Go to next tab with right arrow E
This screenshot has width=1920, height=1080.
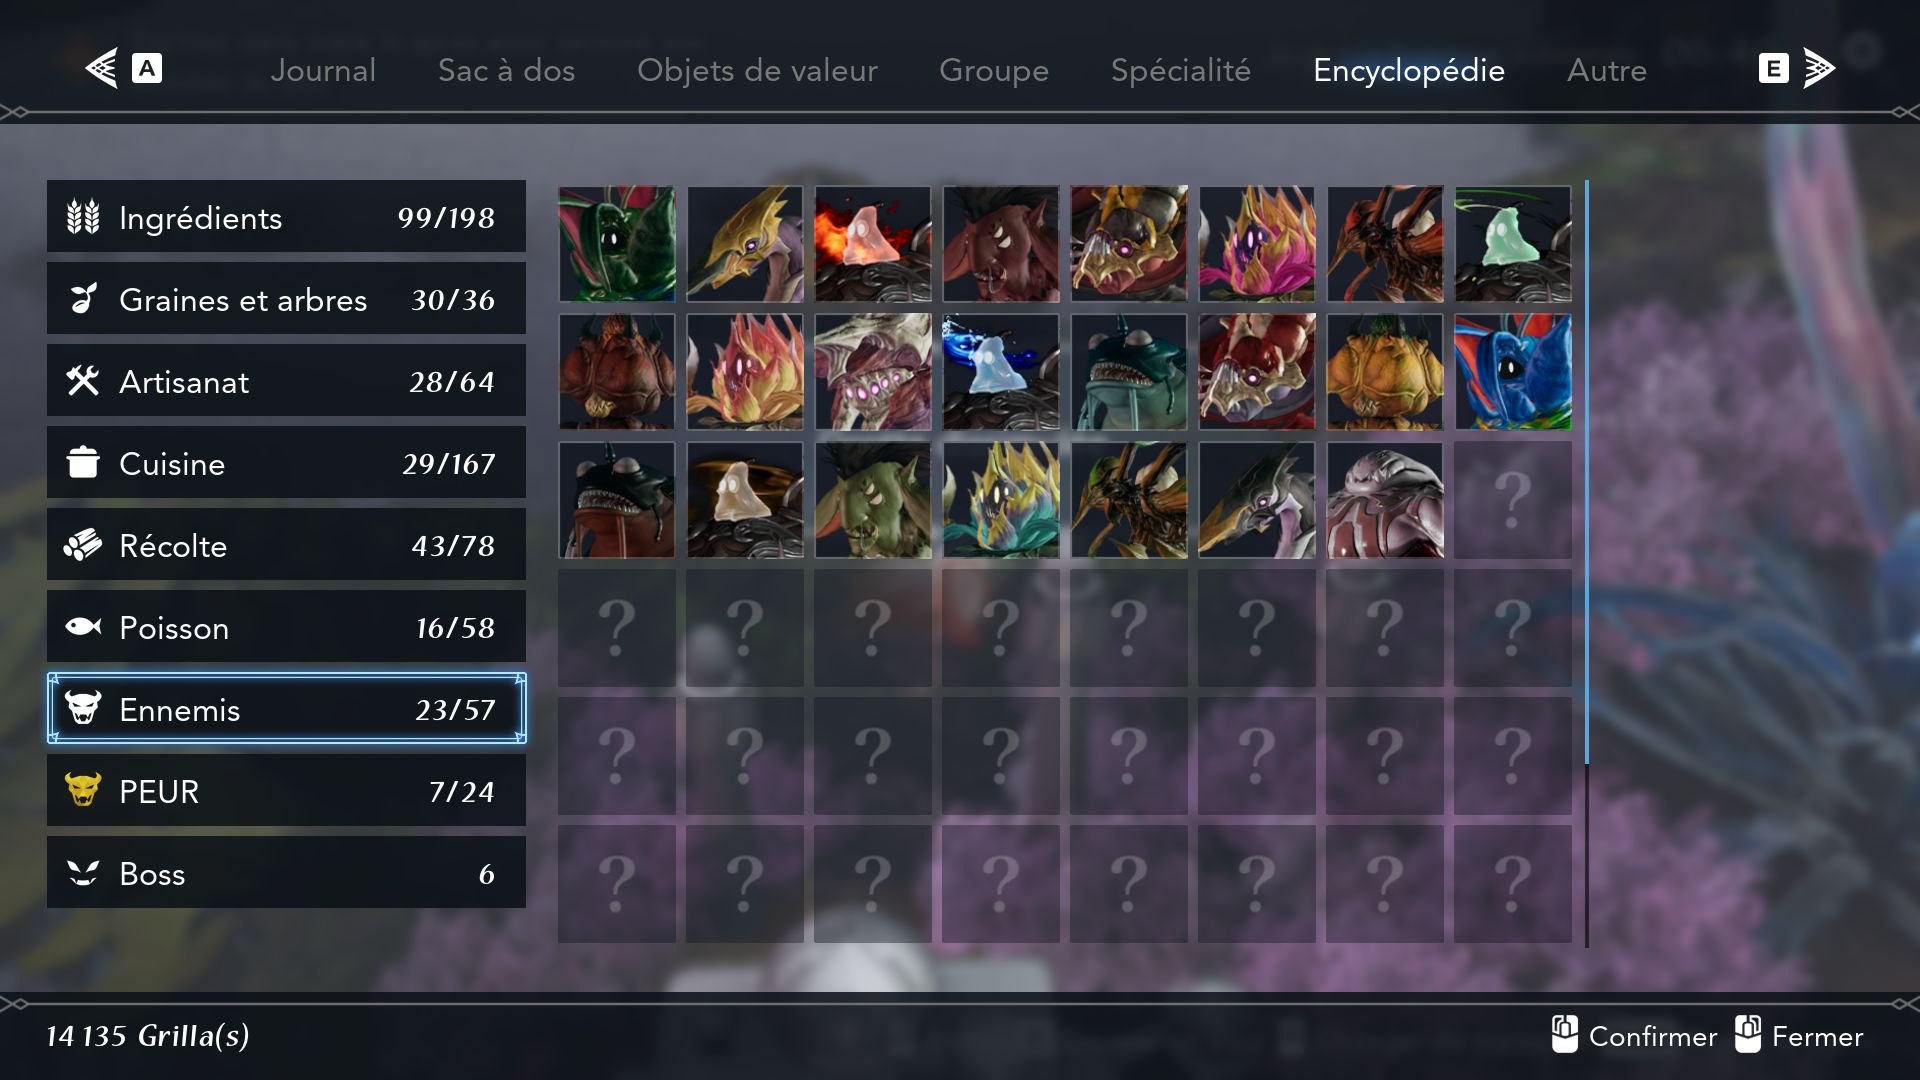(1797, 69)
